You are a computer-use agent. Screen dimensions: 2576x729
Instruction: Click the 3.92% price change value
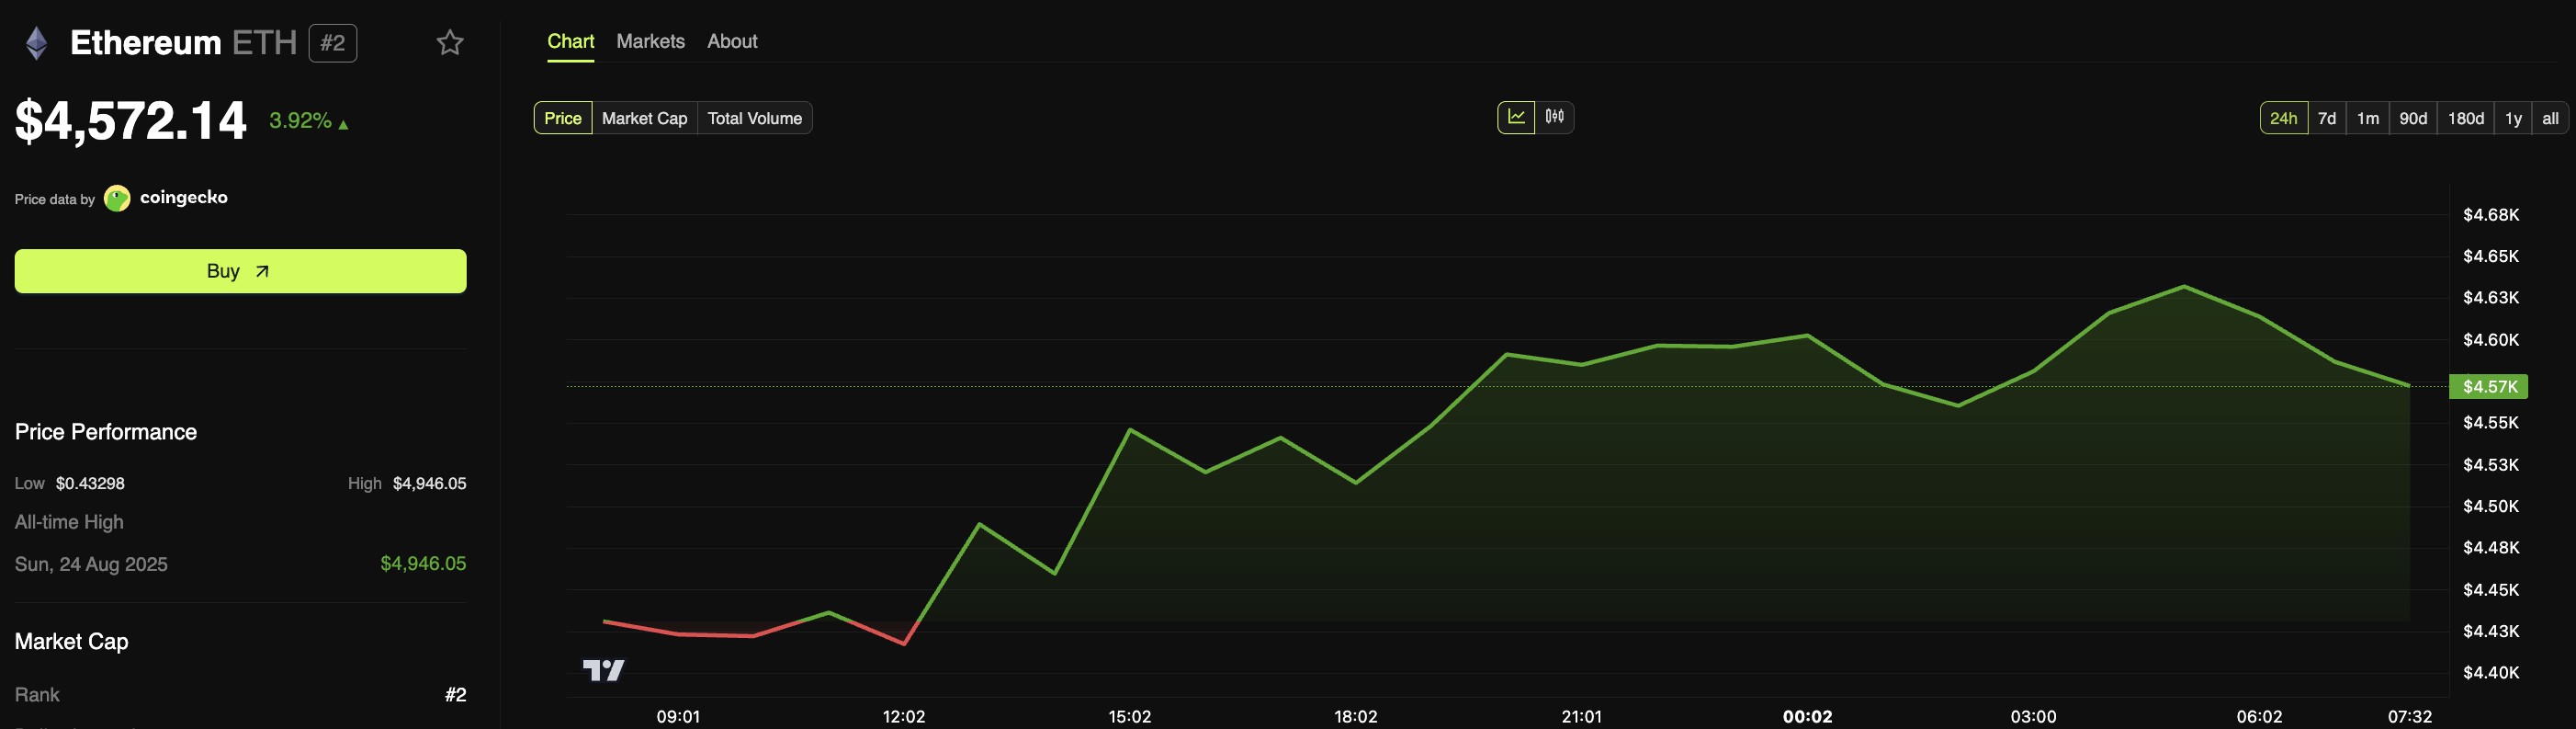pyautogui.click(x=300, y=120)
